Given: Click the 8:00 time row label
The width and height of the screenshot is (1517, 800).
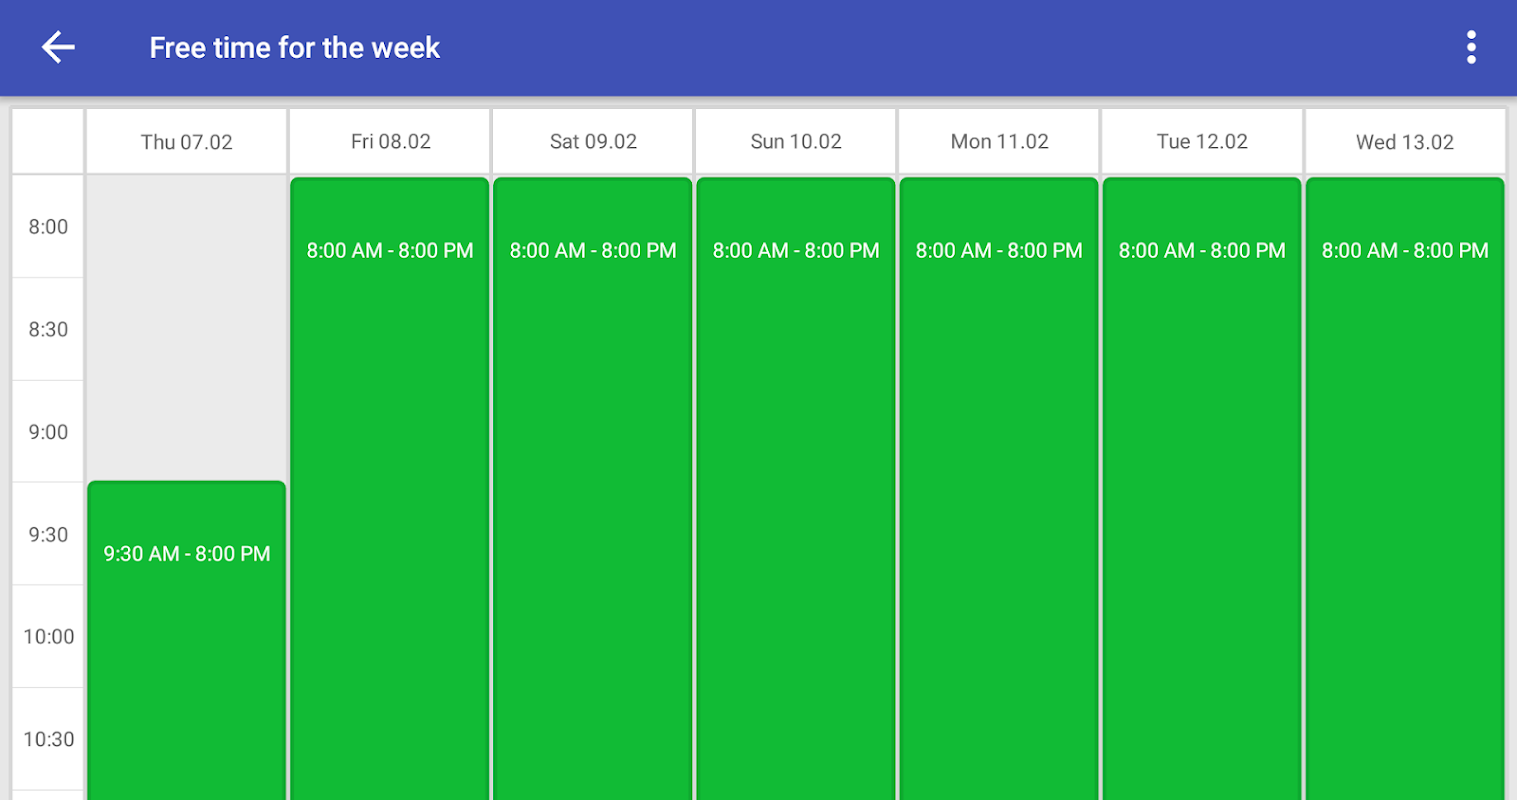Looking at the screenshot, I should pyautogui.click(x=48, y=227).
